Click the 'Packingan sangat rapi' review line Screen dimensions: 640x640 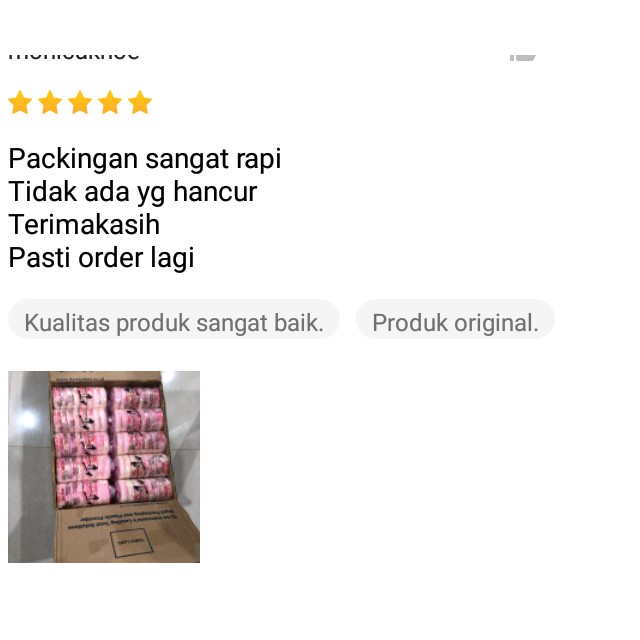[145, 159]
